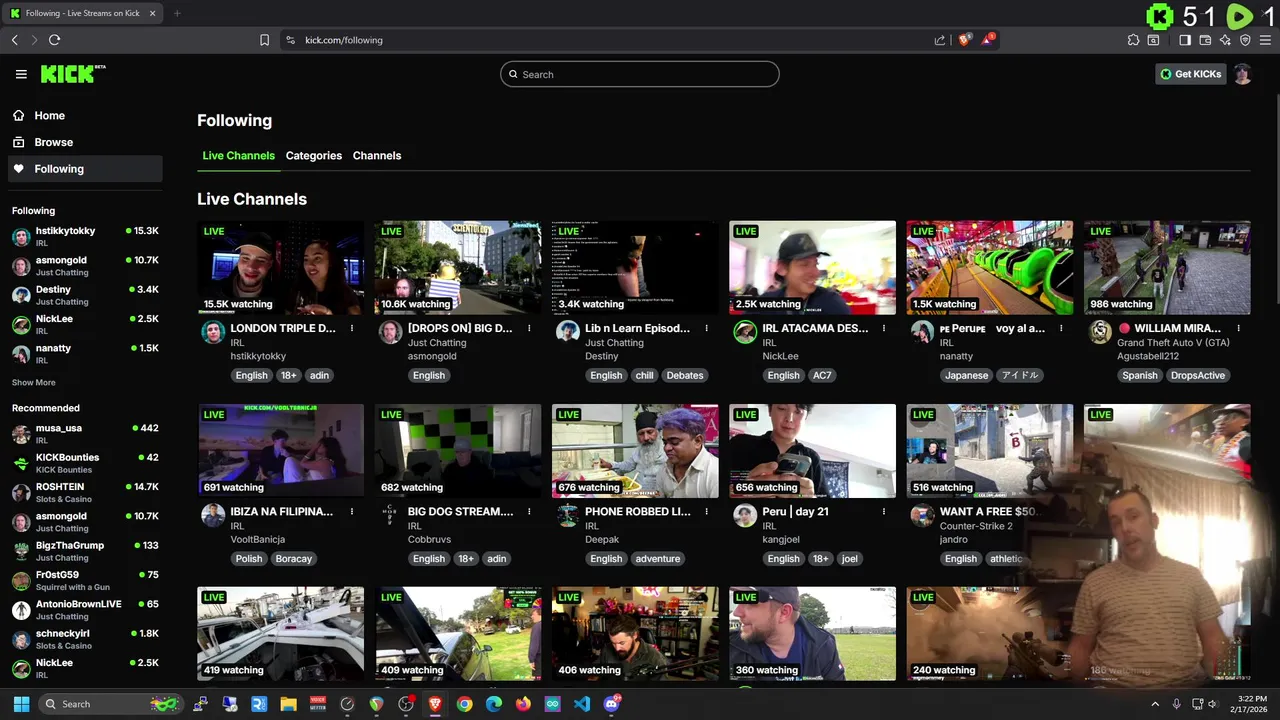This screenshot has height=720, width=1280.
Task: Open the 15.5K watching stream thumbnail
Action: tap(281, 268)
